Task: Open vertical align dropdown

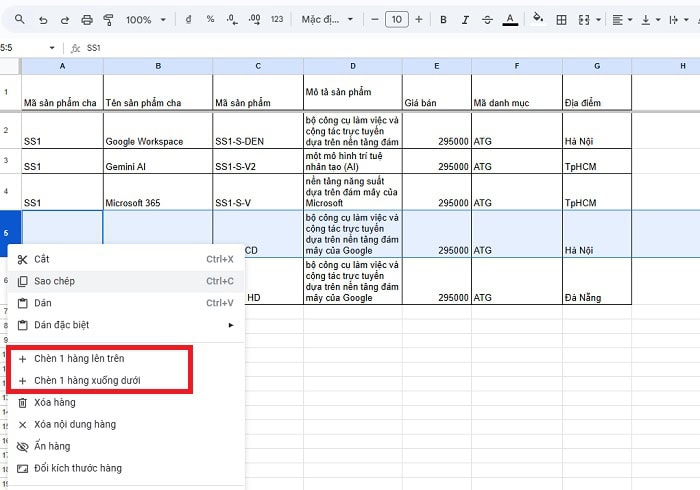Action: point(650,20)
